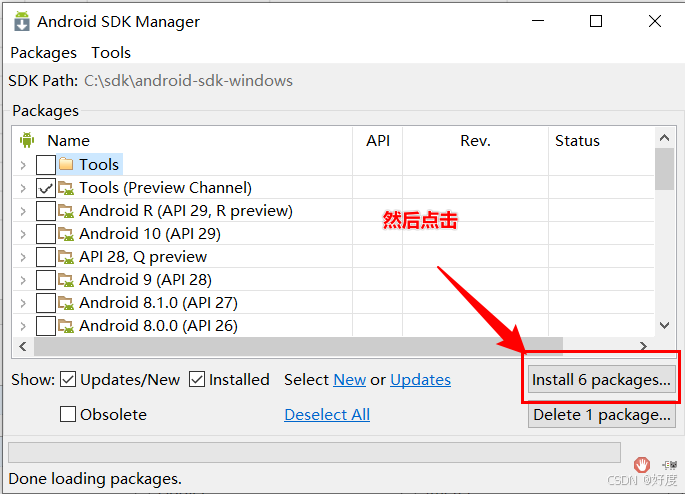Image resolution: width=685 pixels, height=494 pixels.
Task: Sort by the Name column header
Action: click(x=69, y=141)
